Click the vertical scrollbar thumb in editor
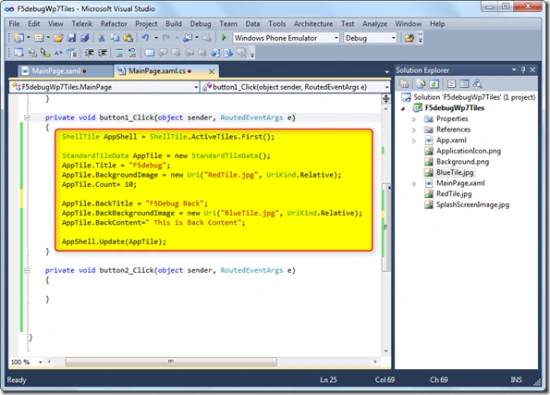Image resolution: width=550 pixels, height=395 pixels. click(x=386, y=227)
